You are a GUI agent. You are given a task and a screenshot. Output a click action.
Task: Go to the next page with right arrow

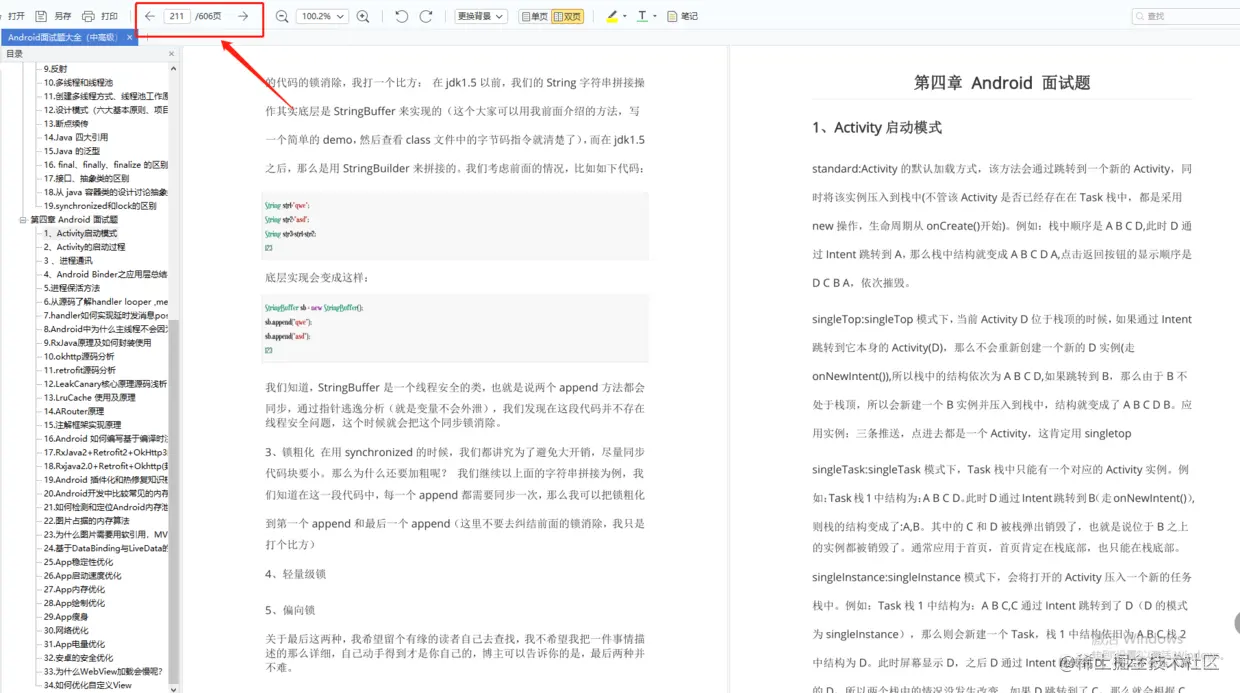click(243, 16)
